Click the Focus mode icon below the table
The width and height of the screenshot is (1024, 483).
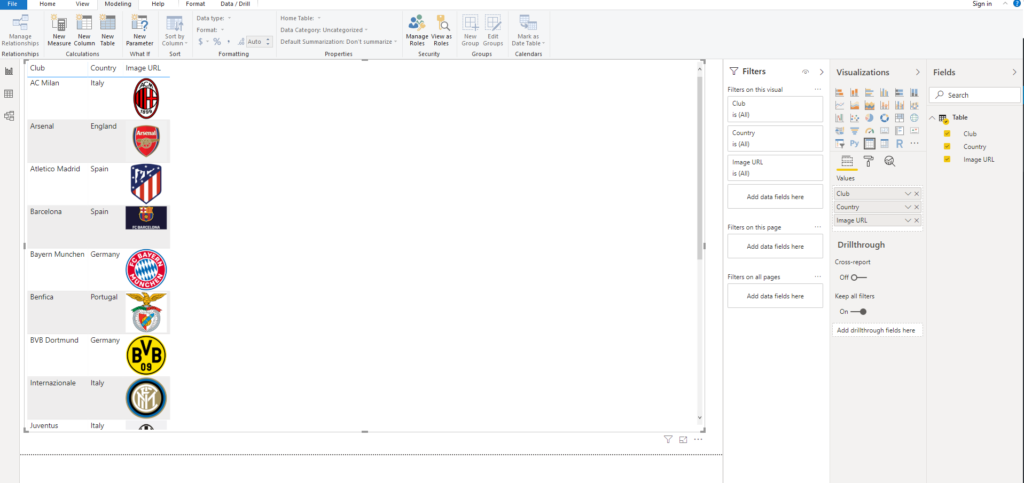(x=683, y=439)
